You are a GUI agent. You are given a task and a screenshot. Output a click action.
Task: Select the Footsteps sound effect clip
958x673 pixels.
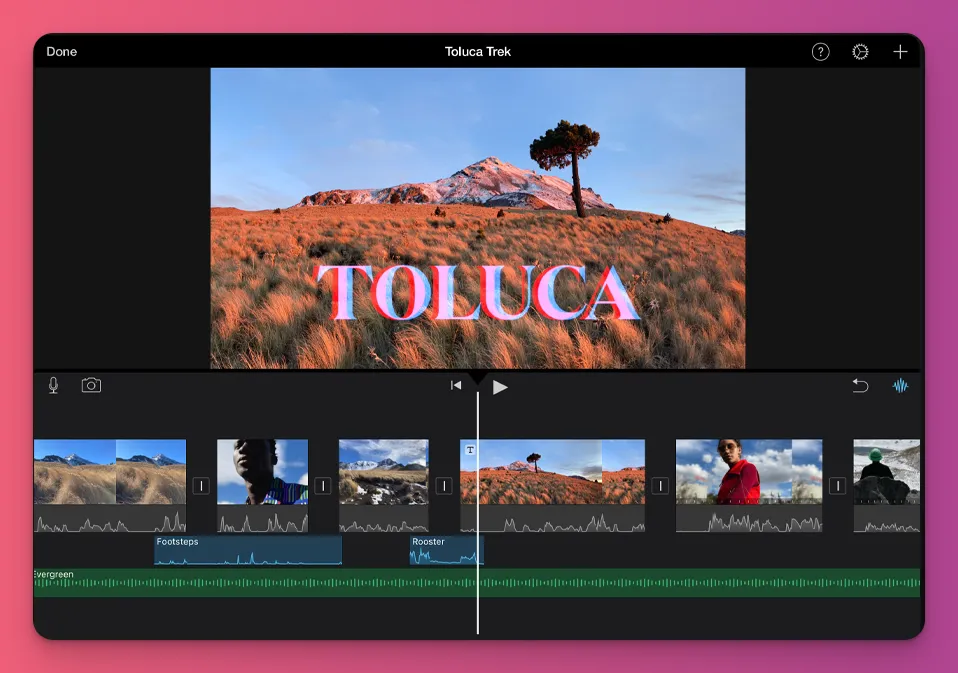(245, 550)
